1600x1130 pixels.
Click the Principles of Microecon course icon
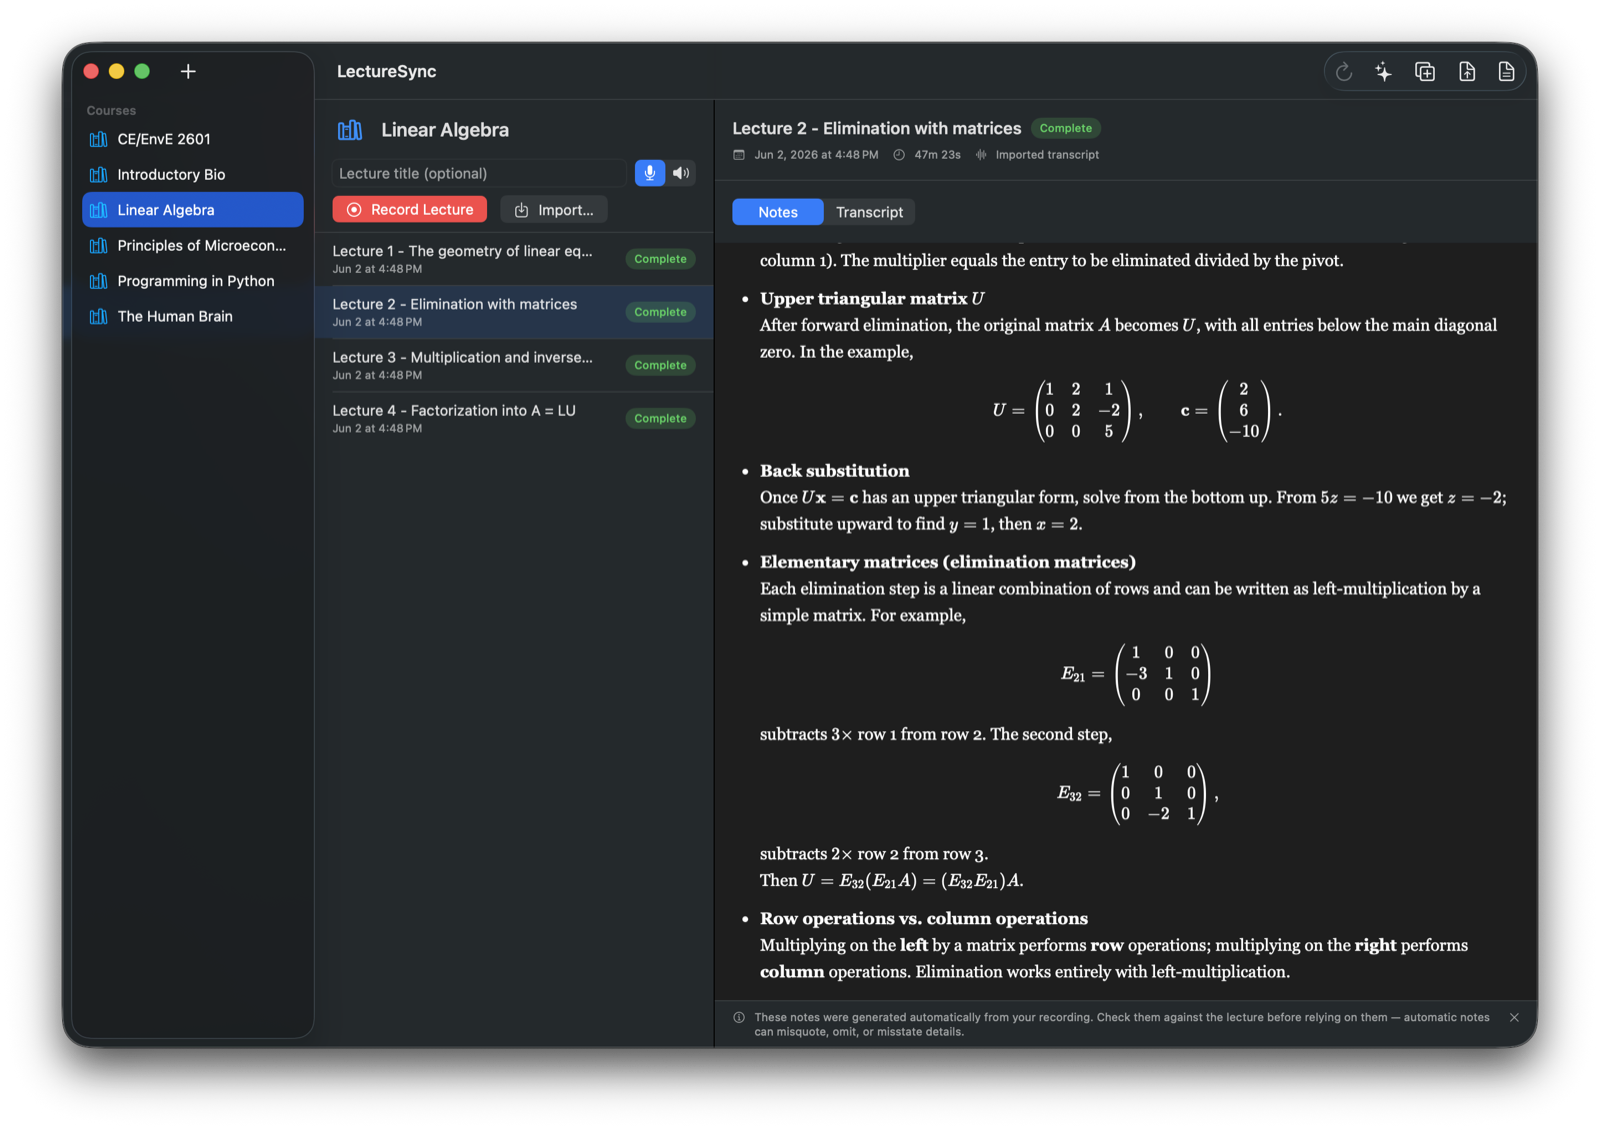point(98,245)
